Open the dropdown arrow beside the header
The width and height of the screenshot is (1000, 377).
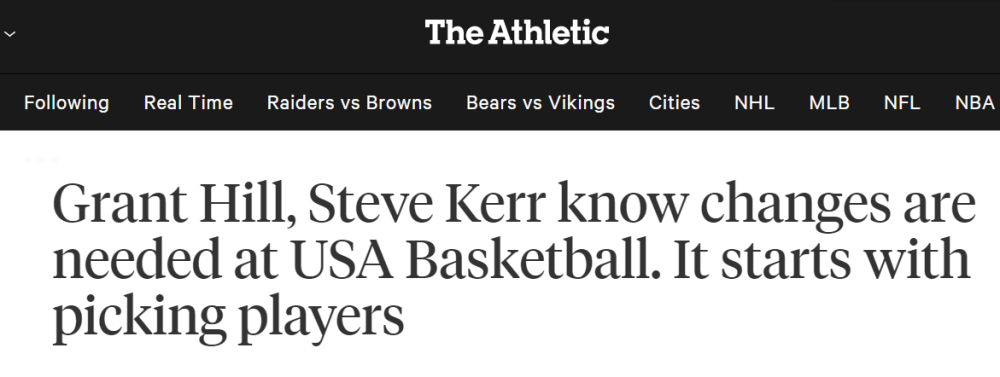pos(9,33)
